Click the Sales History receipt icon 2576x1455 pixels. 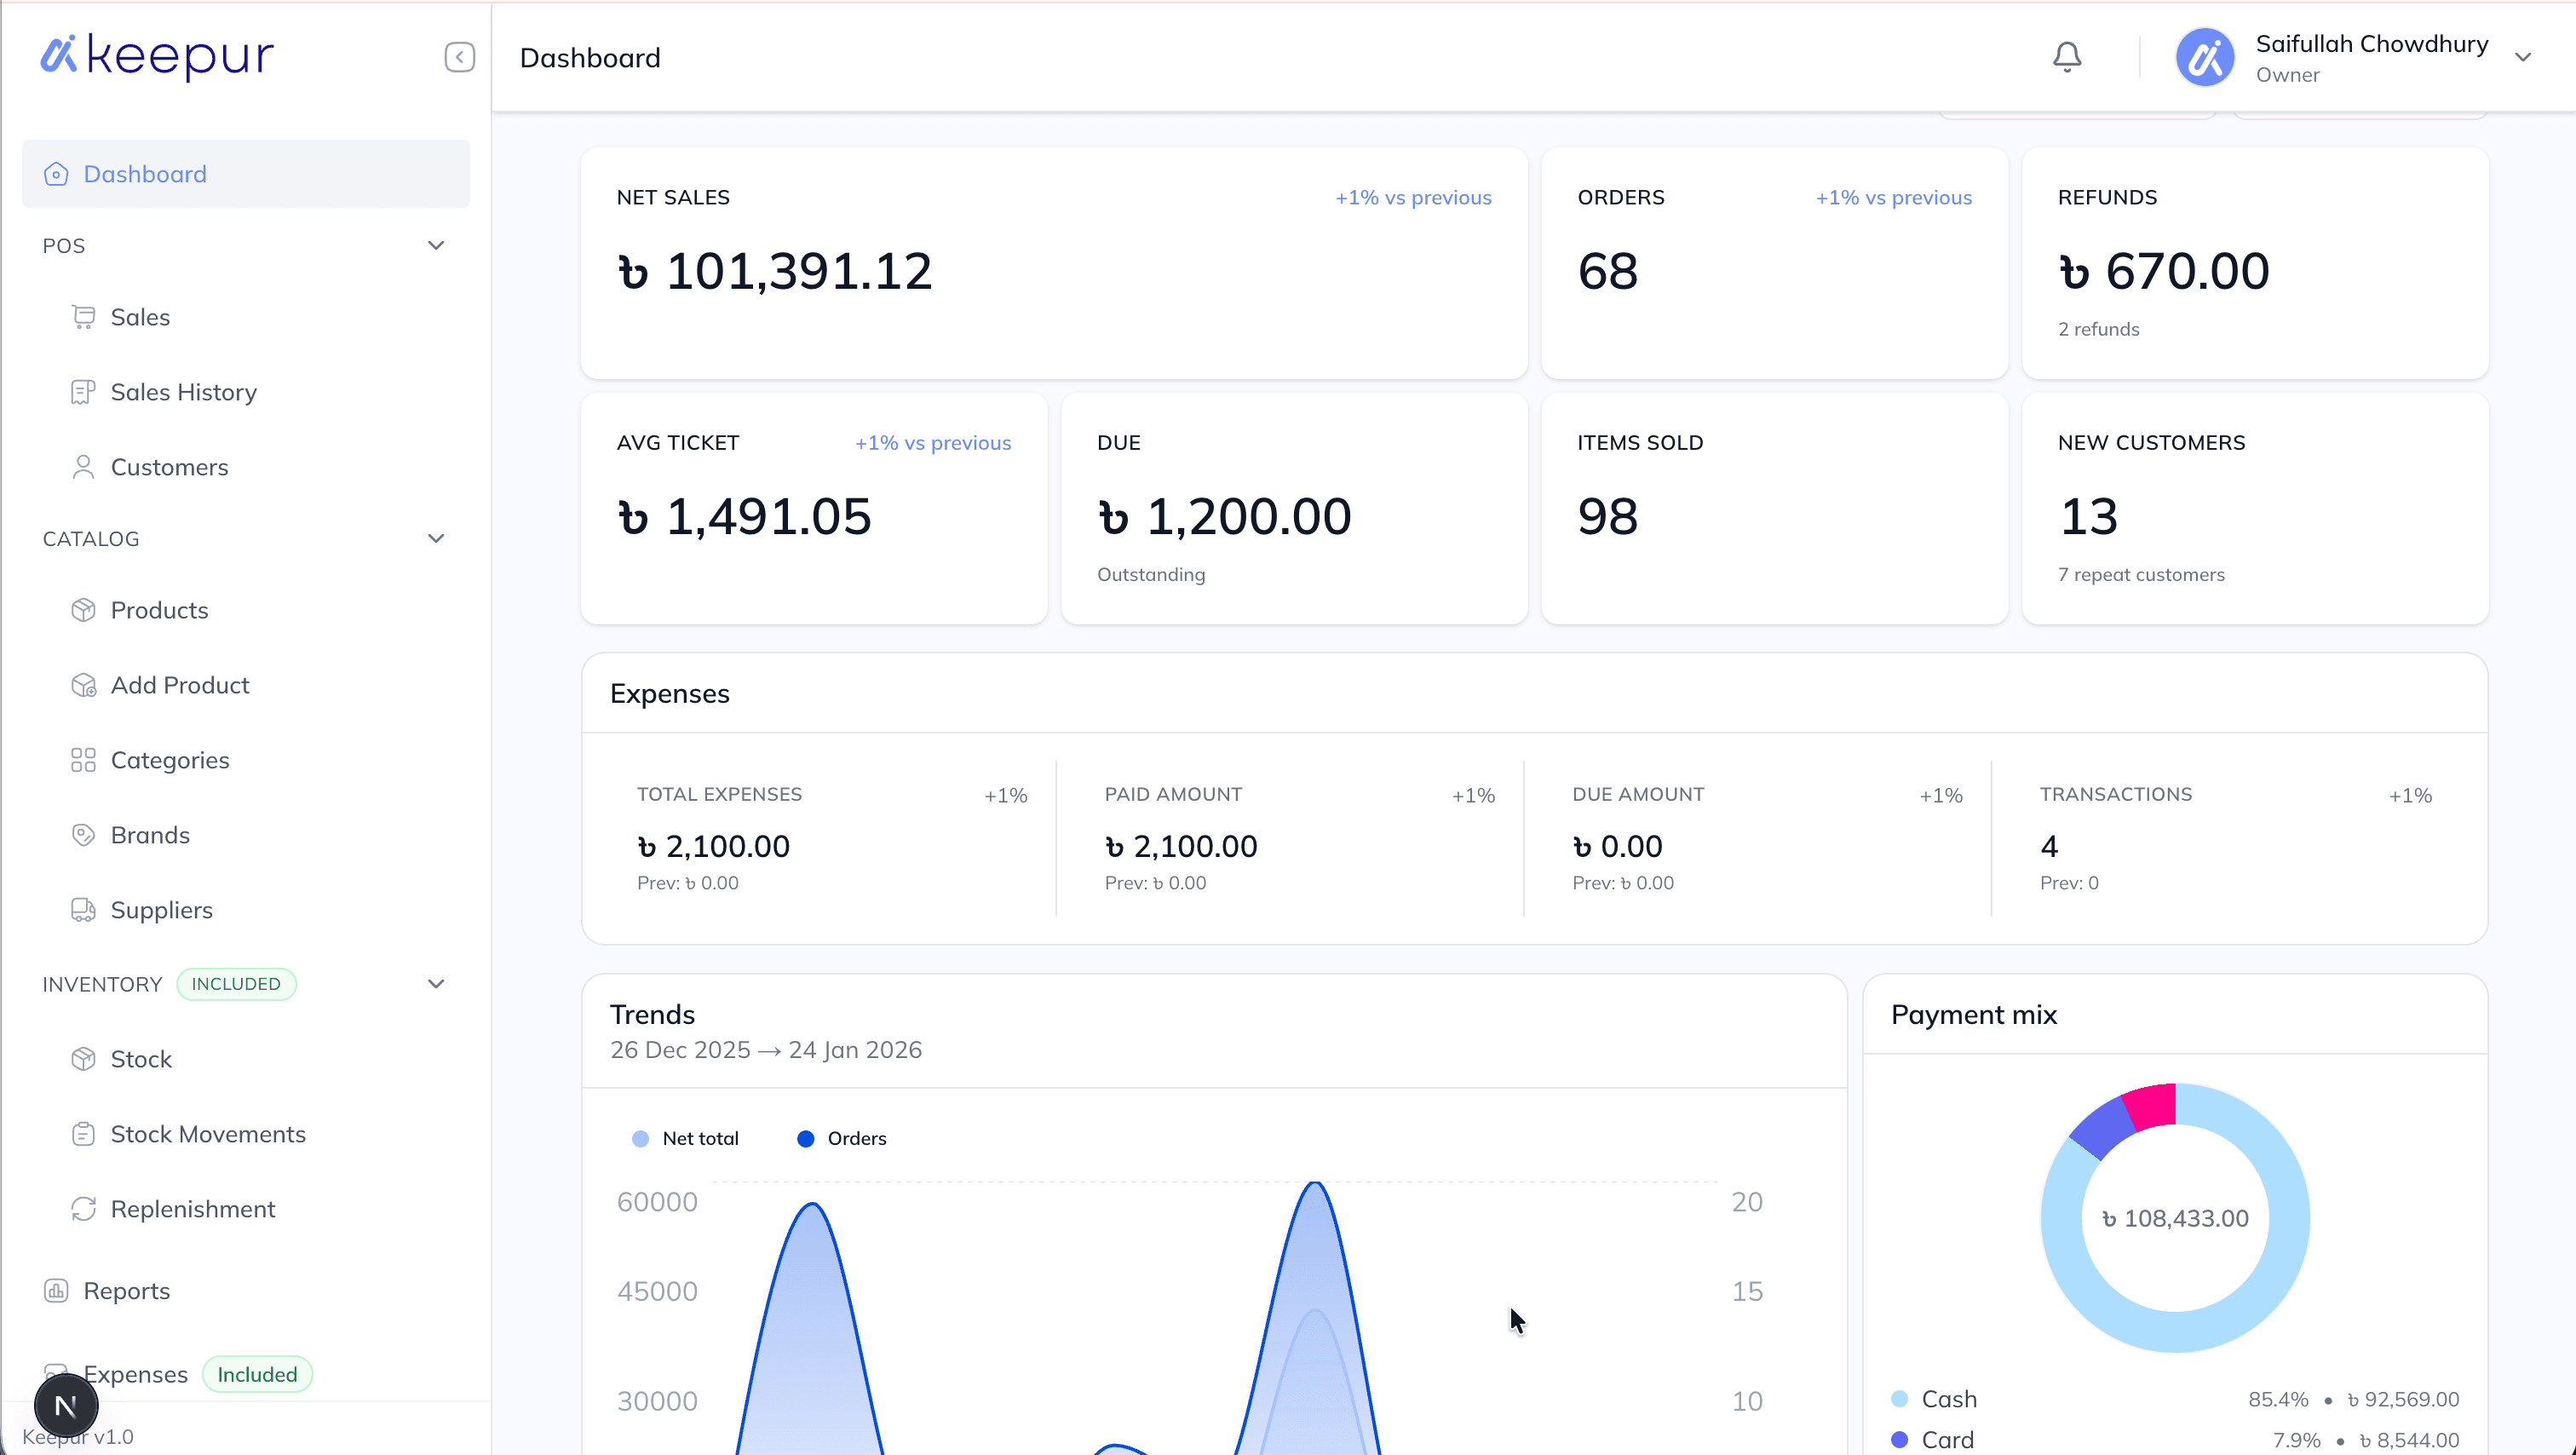coord(83,392)
